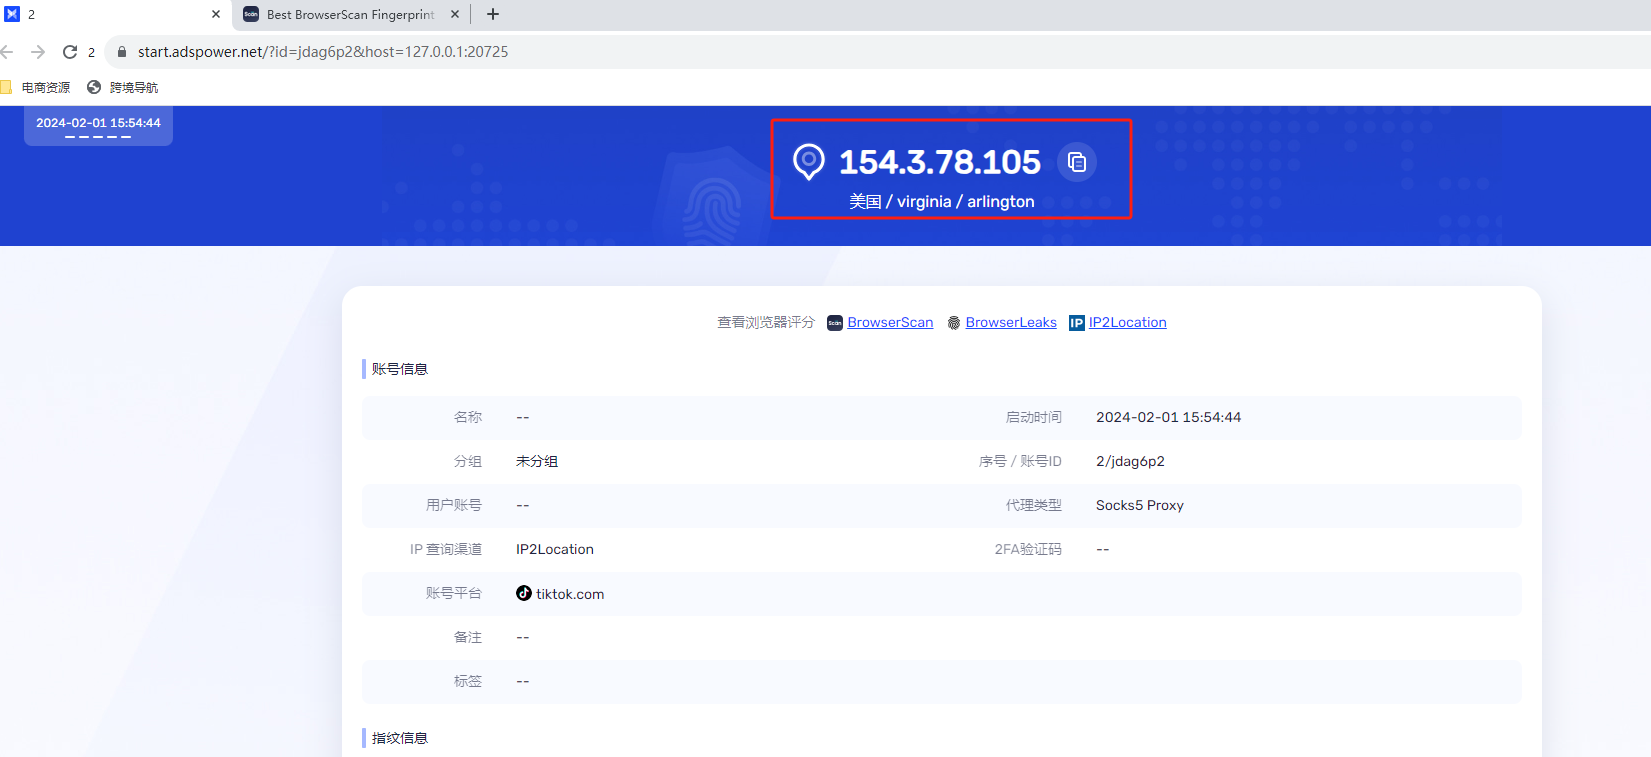
Task: Click the BrowserLeaks fingerprint icon
Action: (954, 323)
